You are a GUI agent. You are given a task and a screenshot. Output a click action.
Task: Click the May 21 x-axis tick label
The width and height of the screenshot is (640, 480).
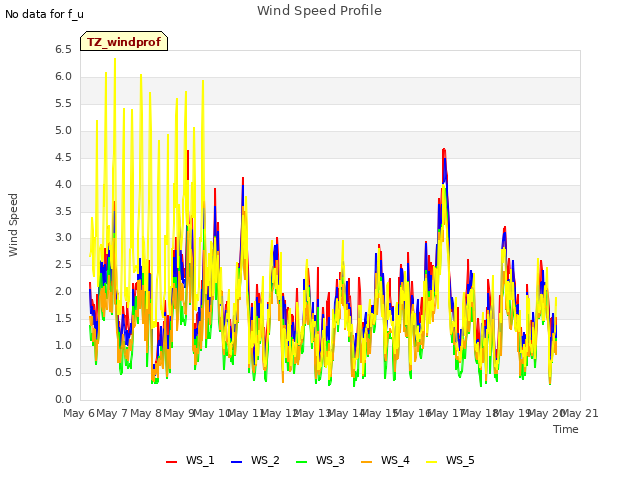point(580,413)
